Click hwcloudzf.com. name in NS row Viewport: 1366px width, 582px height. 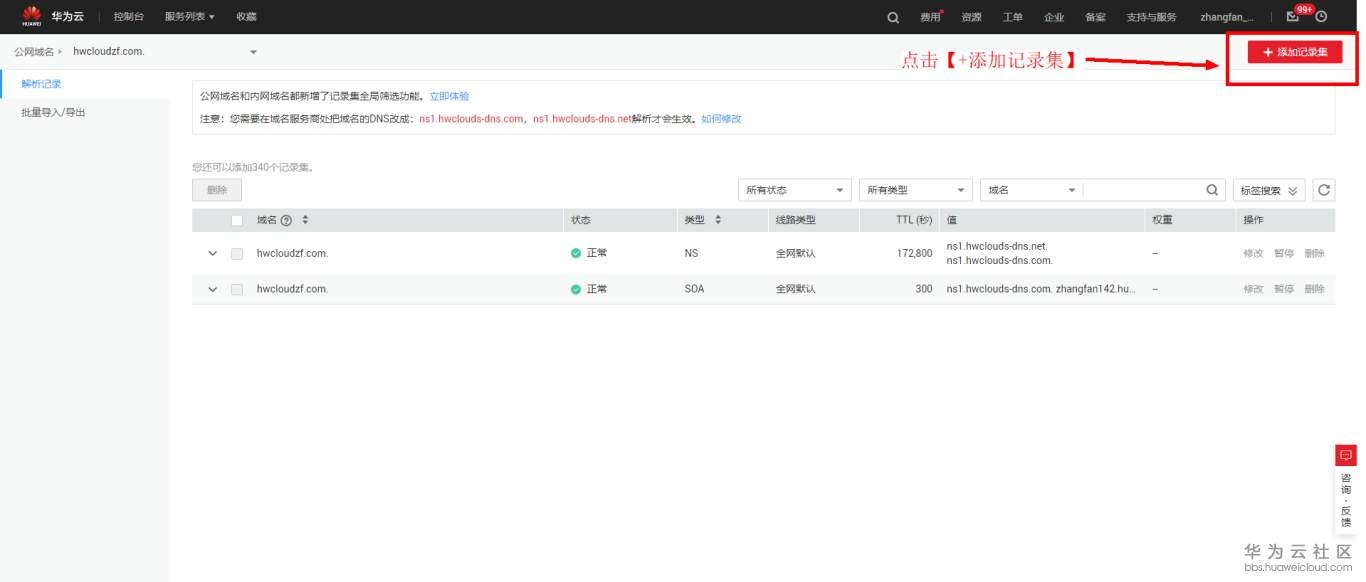[292, 254]
